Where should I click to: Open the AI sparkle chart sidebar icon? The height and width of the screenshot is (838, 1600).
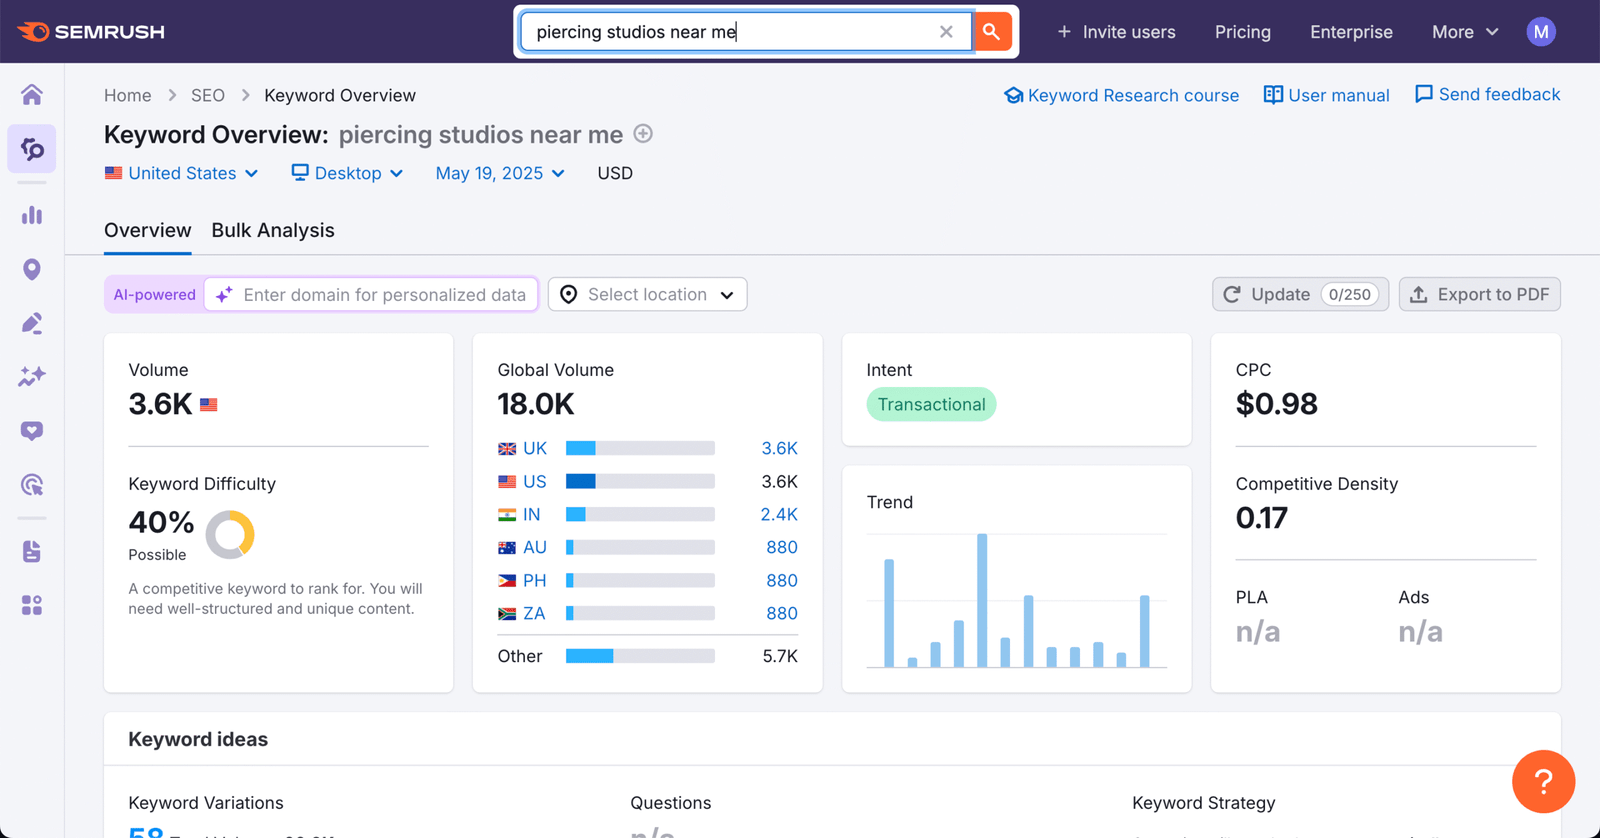click(32, 377)
